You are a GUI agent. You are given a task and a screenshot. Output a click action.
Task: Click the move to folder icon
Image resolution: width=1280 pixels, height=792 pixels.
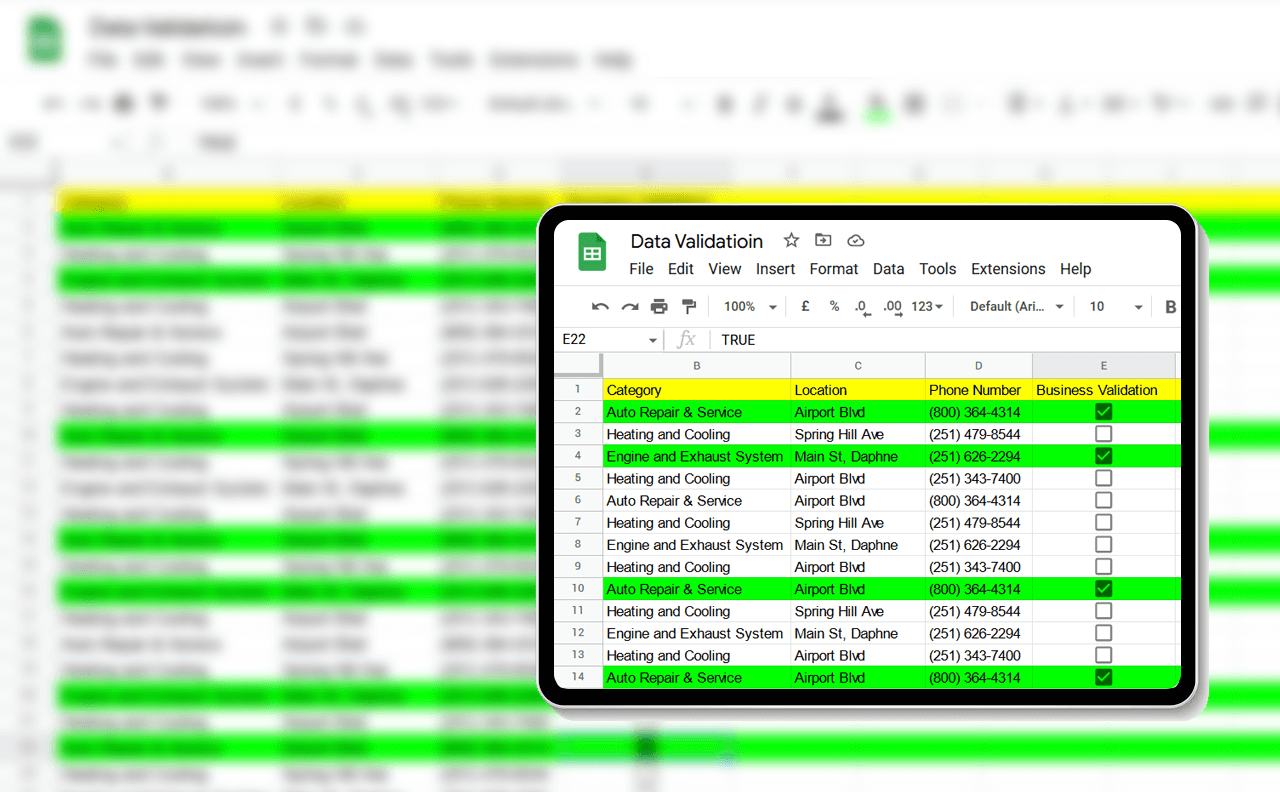tap(823, 240)
